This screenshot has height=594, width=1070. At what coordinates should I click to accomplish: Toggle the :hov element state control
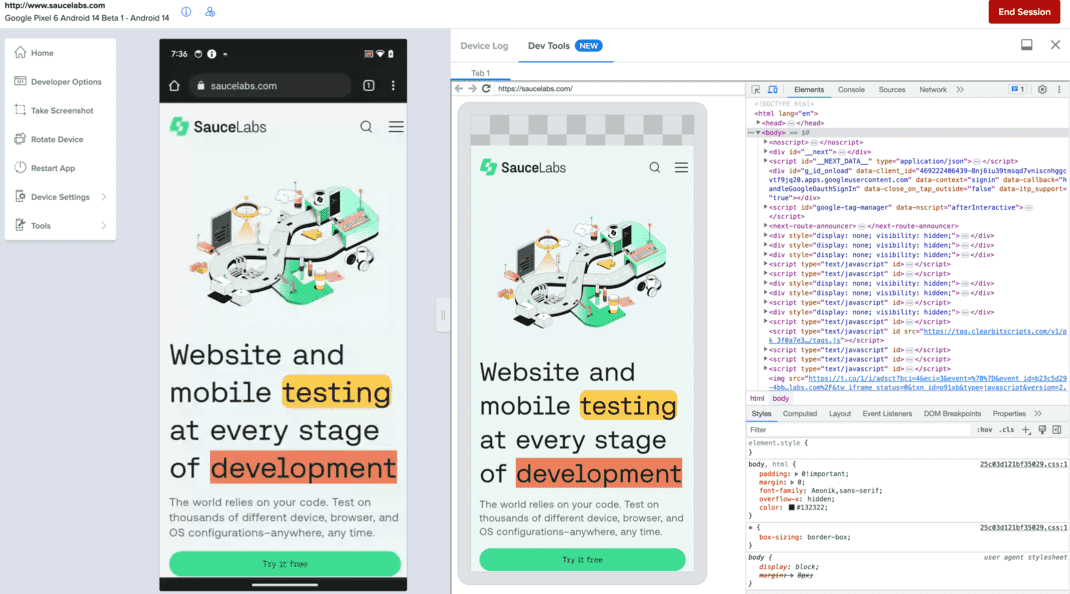pos(984,429)
